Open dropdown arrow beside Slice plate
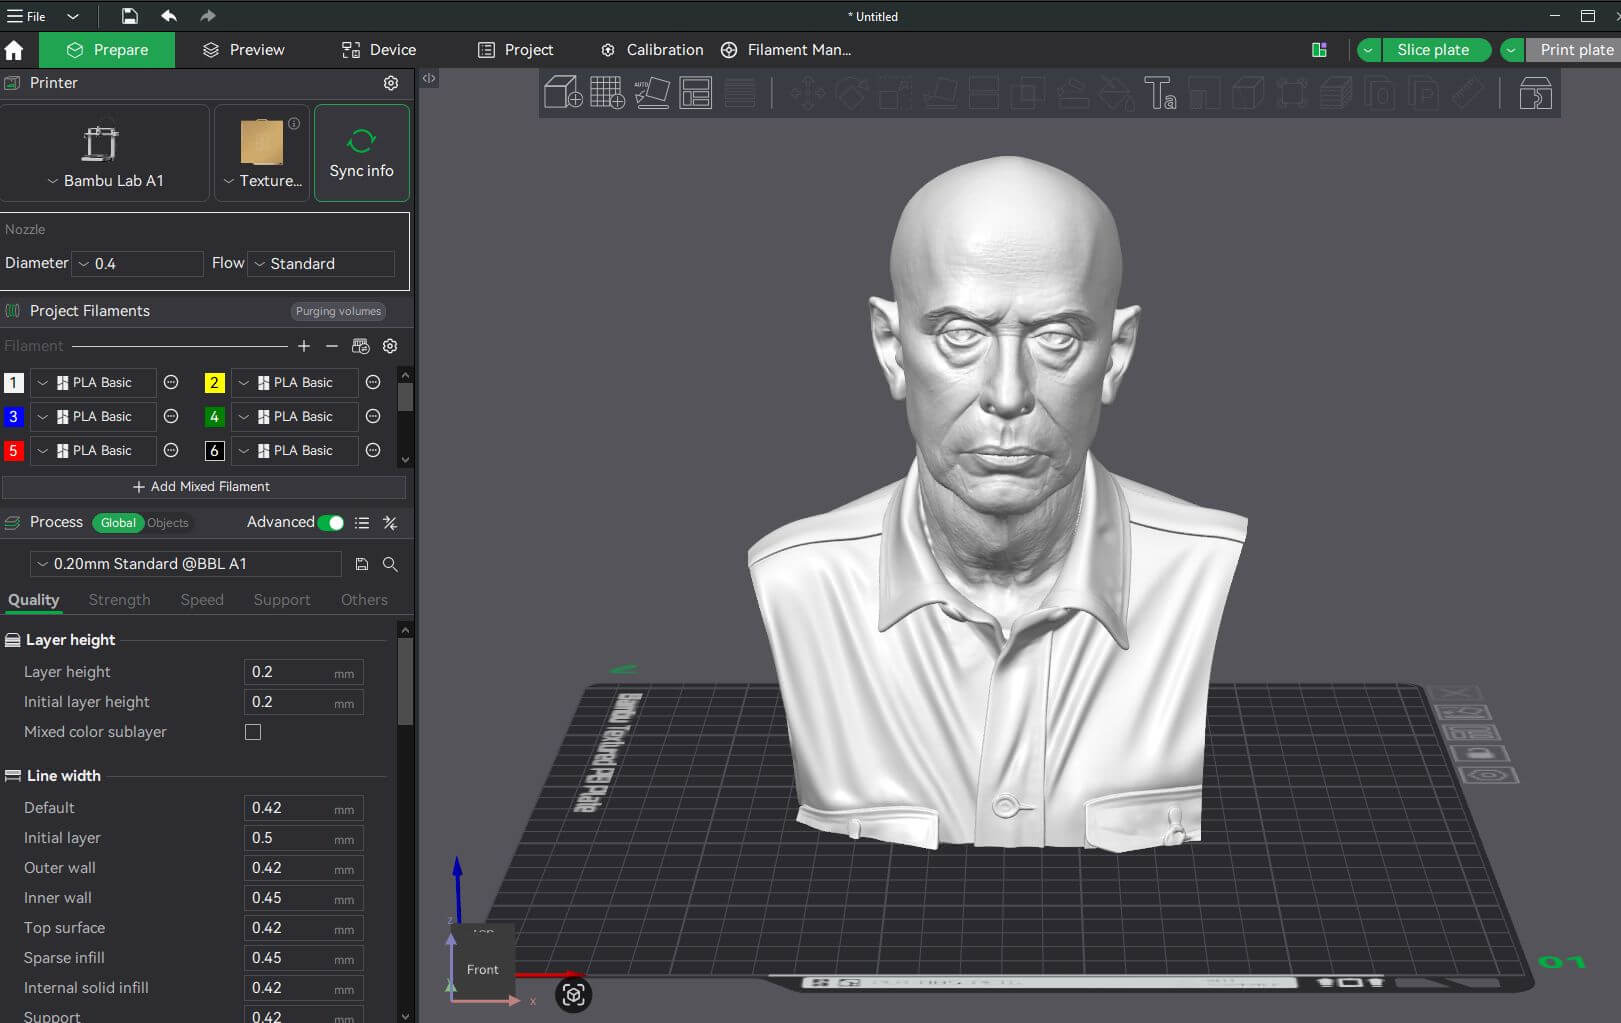This screenshot has width=1621, height=1023. [1368, 50]
